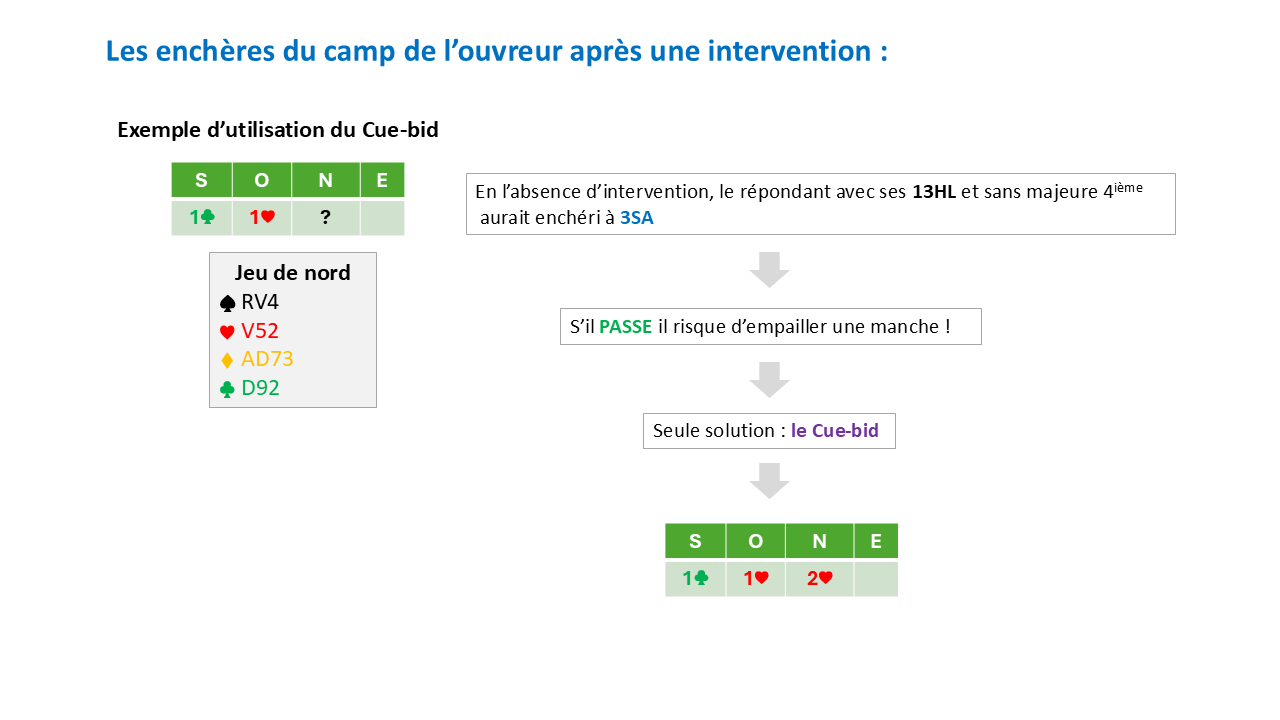Click the gray down arrow below the 3SA text box
Image resolution: width=1280 pixels, height=720 pixels.
[770, 269]
